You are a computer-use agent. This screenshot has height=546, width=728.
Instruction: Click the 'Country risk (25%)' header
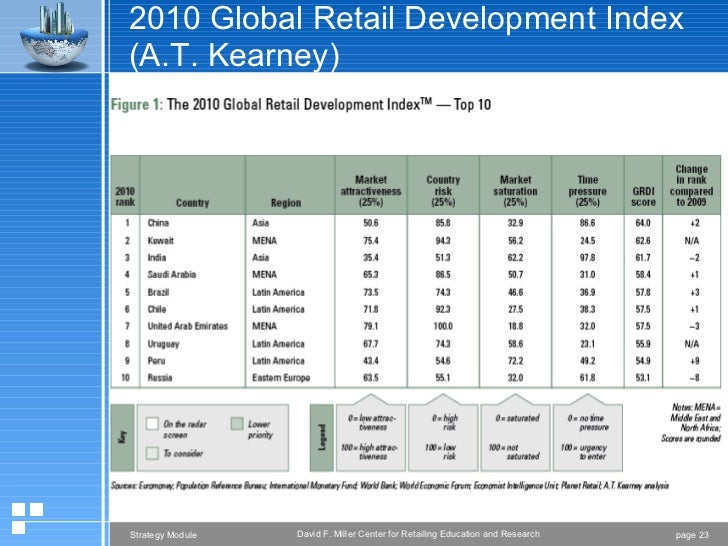(x=443, y=191)
